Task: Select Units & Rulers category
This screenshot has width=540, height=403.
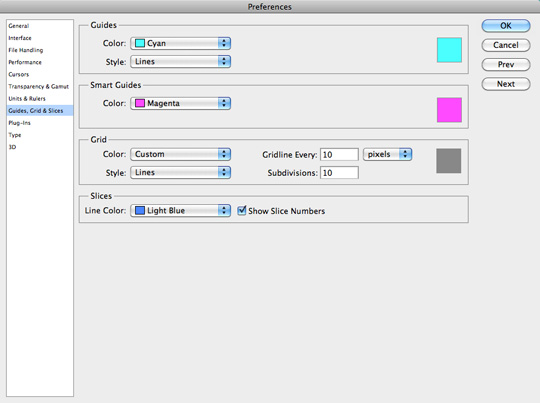Action: click(27, 99)
